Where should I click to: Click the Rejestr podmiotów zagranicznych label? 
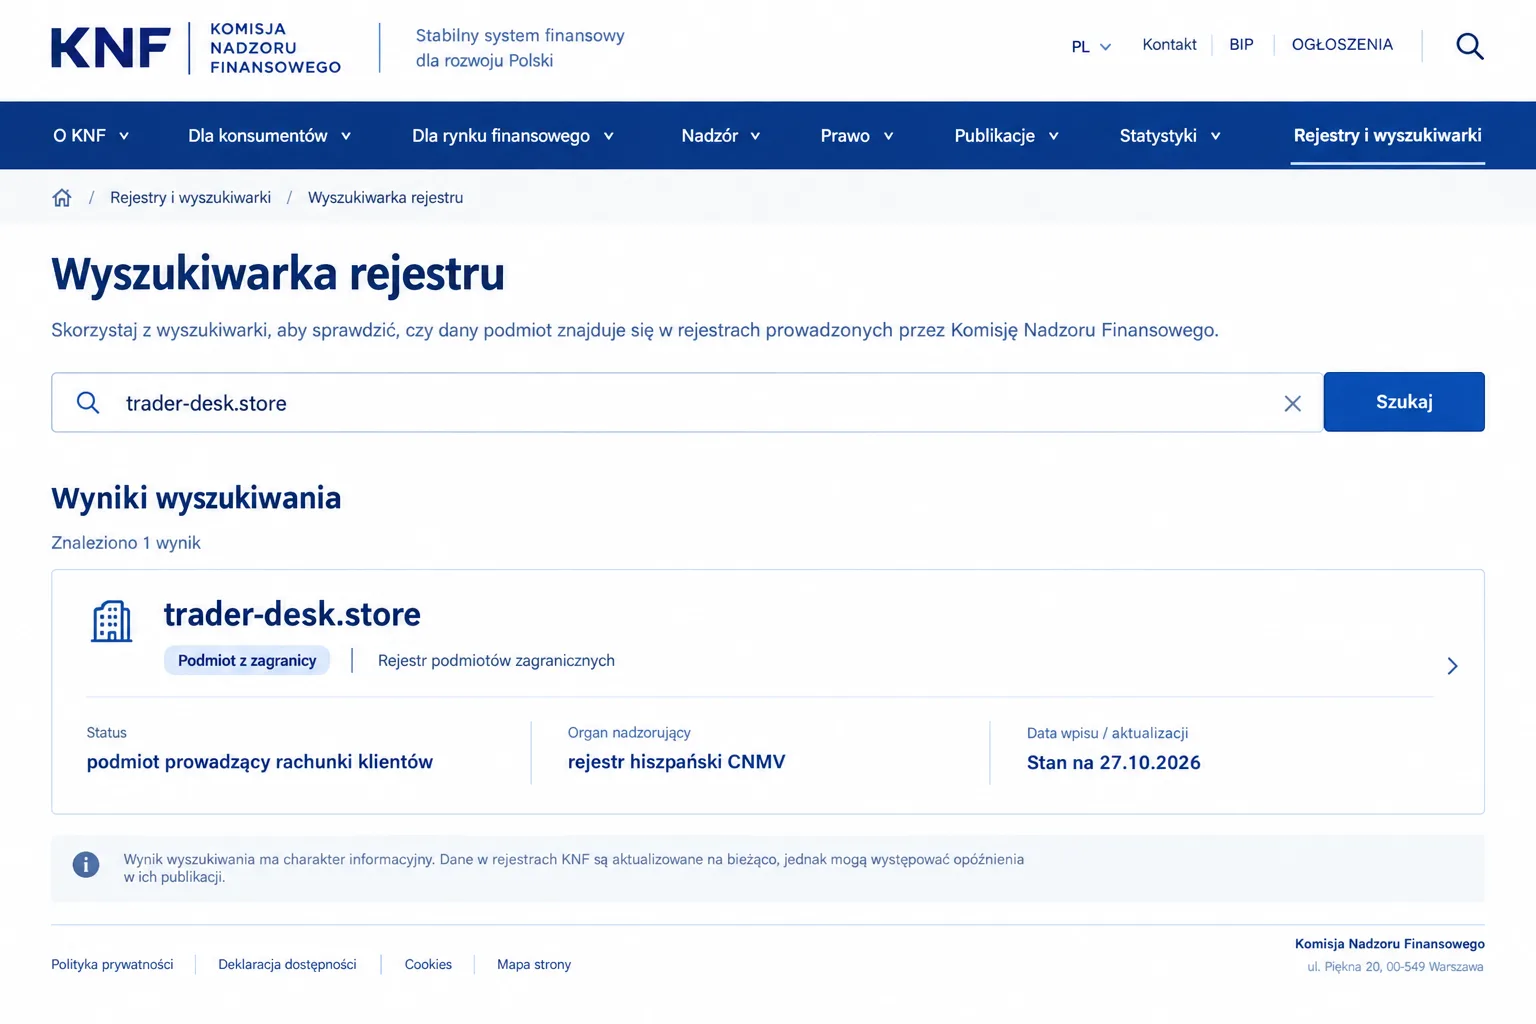pos(496,661)
